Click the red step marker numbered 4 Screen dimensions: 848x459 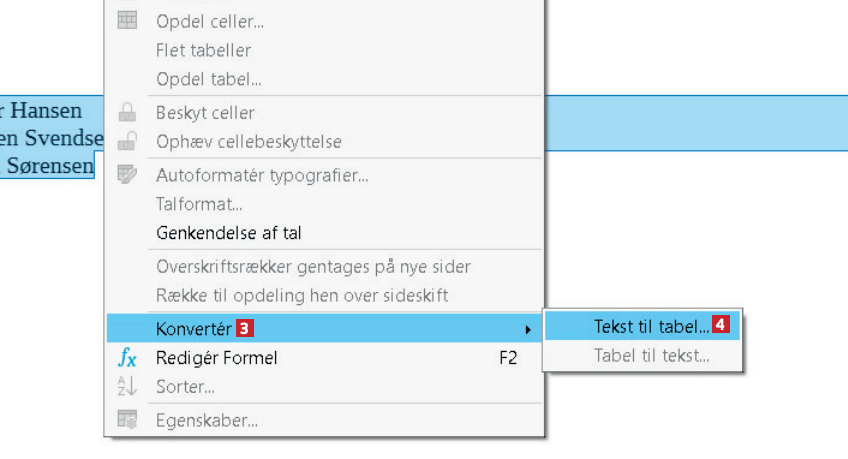point(720,325)
